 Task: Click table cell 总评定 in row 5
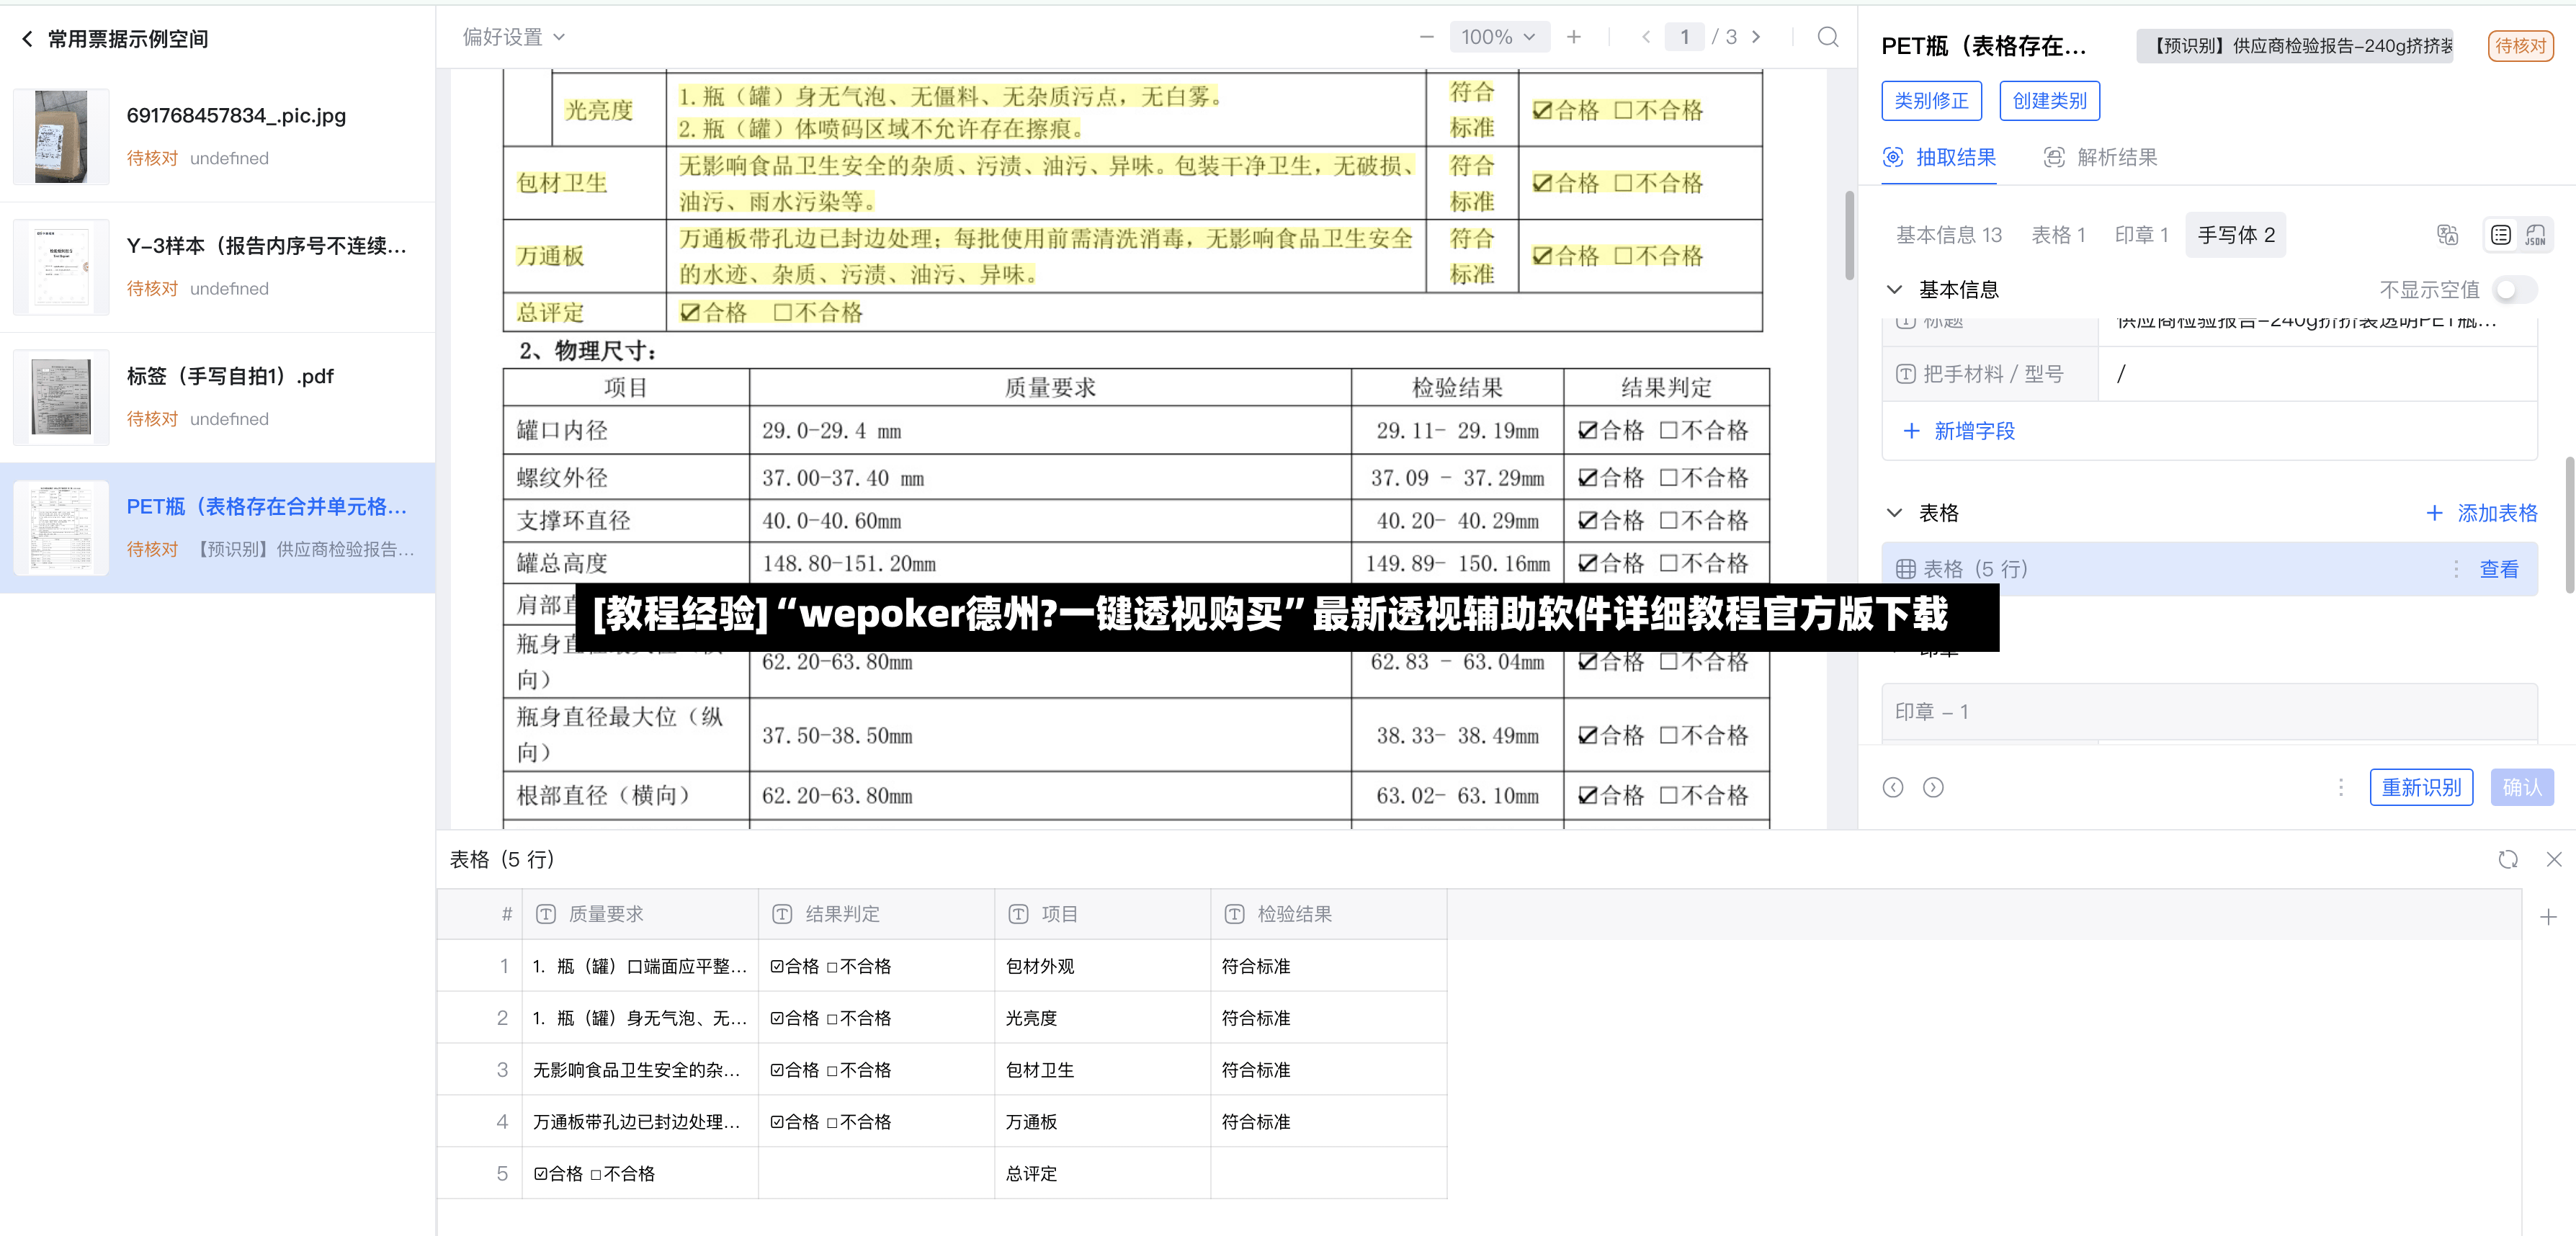click(1102, 1174)
